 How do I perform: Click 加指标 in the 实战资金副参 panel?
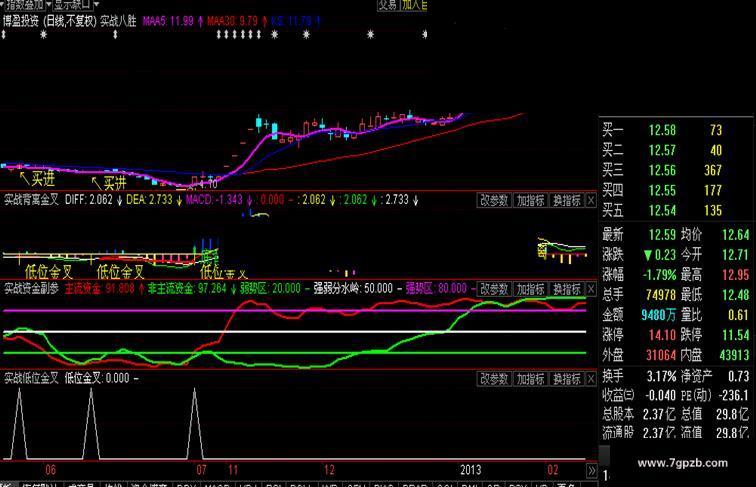pyautogui.click(x=531, y=289)
